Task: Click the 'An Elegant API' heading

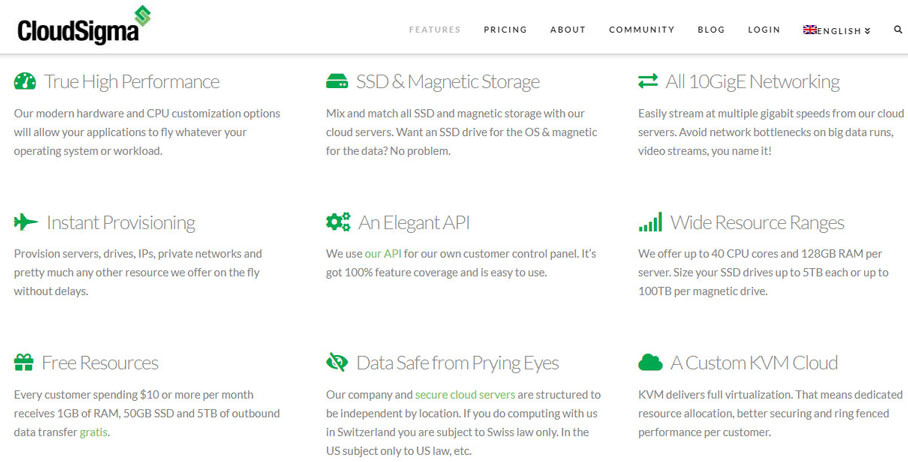Action: click(414, 222)
